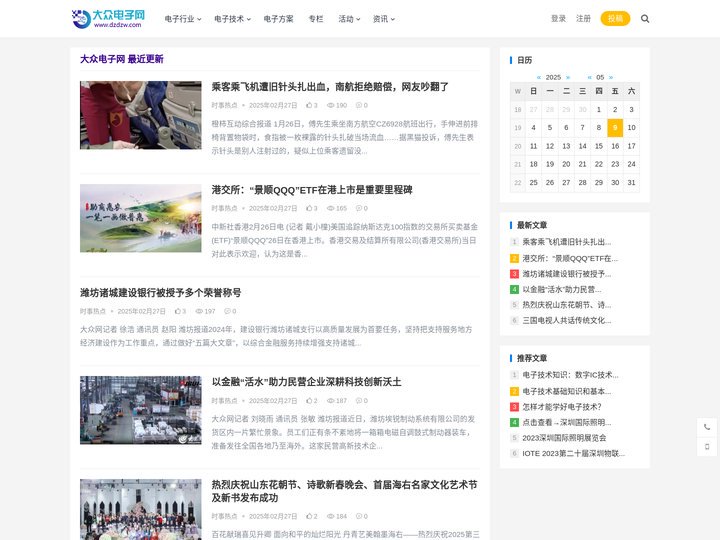Click the airplane needle article thumbnail
720x540 pixels.
tap(141, 115)
